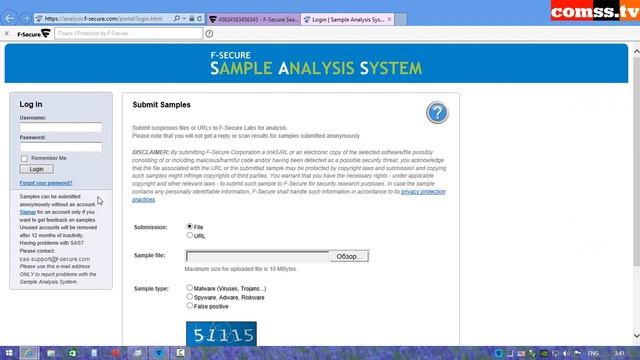Viewport: 640px width, 360px height.
Task: Click the Обзор browse button
Action: point(349,256)
